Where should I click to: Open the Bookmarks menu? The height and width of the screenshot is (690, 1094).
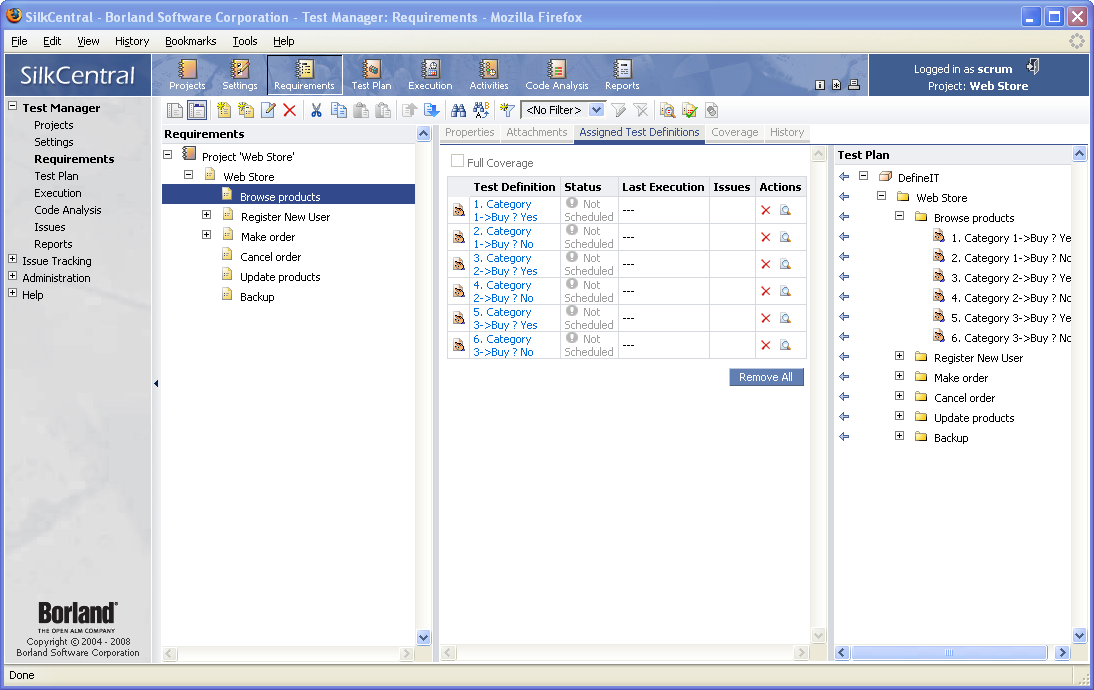pos(190,41)
